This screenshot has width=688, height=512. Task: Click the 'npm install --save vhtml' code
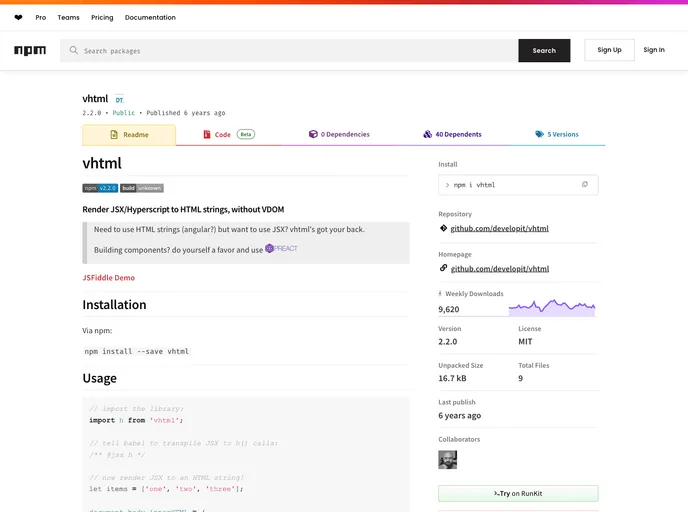pos(136,351)
